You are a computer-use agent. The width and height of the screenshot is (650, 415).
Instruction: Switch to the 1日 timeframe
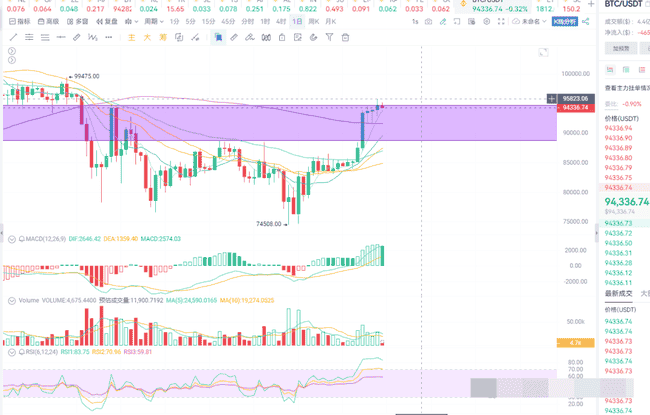(297, 20)
